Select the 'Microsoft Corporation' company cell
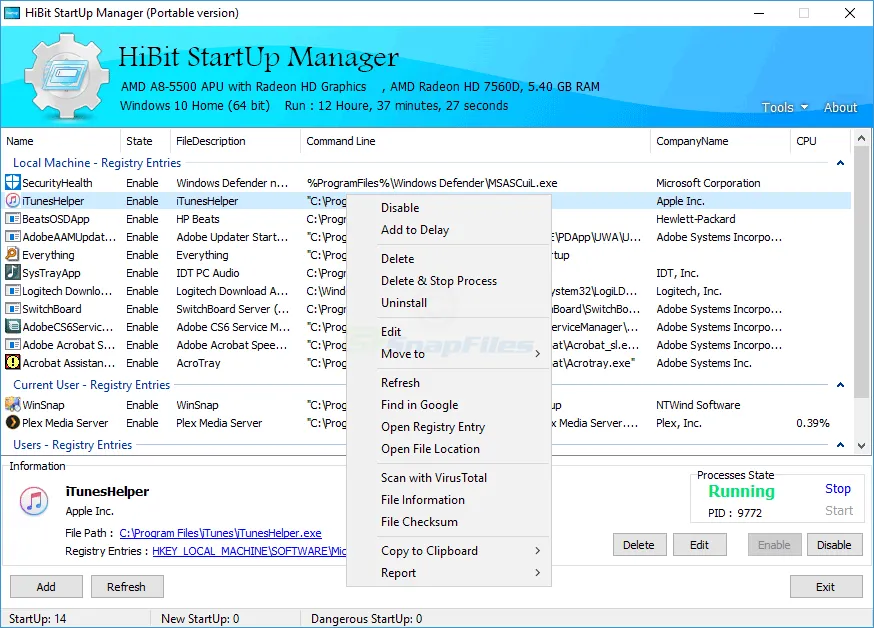Image resolution: width=874 pixels, height=628 pixels. 708,183
